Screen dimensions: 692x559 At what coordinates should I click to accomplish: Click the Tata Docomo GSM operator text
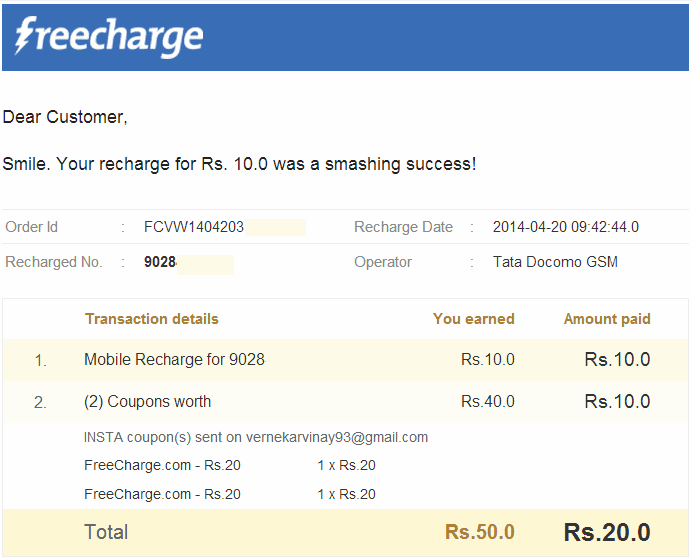tap(555, 262)
